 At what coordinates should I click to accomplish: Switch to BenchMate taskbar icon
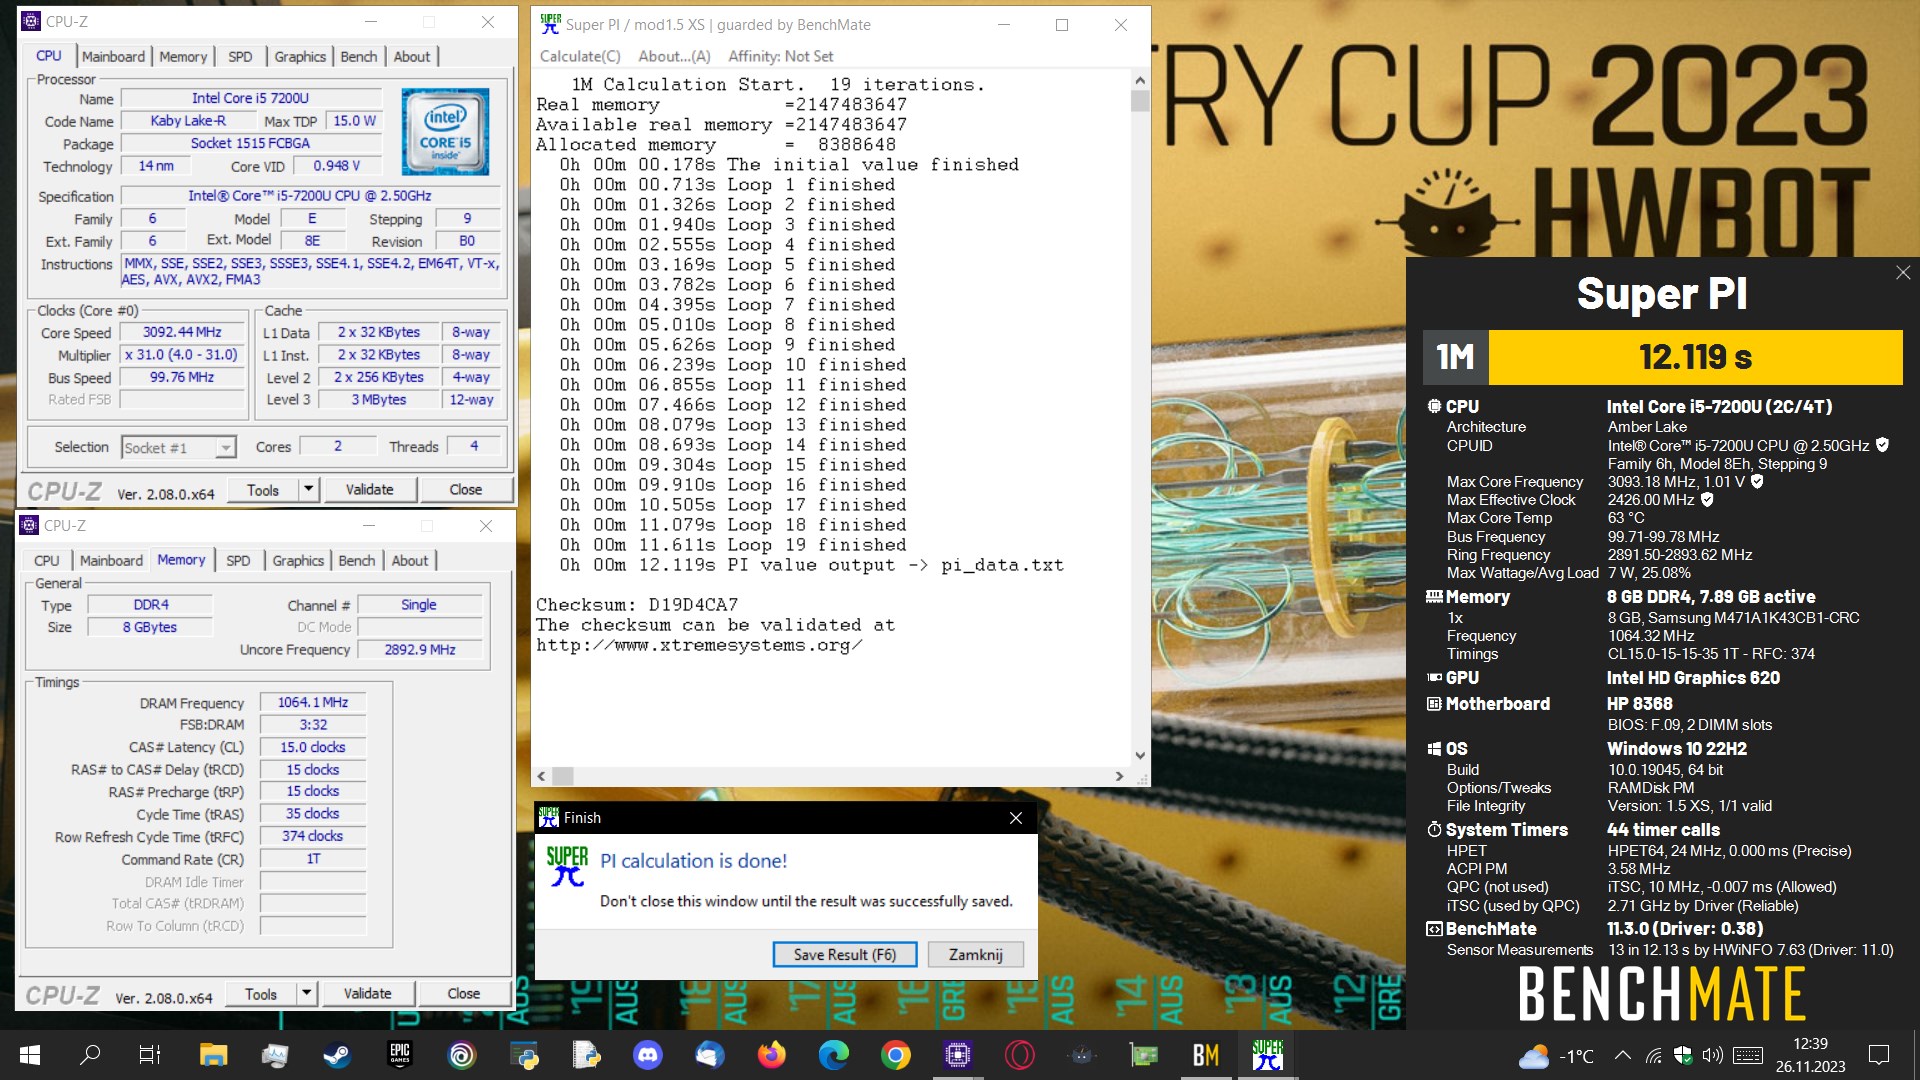[1205, 1055]
